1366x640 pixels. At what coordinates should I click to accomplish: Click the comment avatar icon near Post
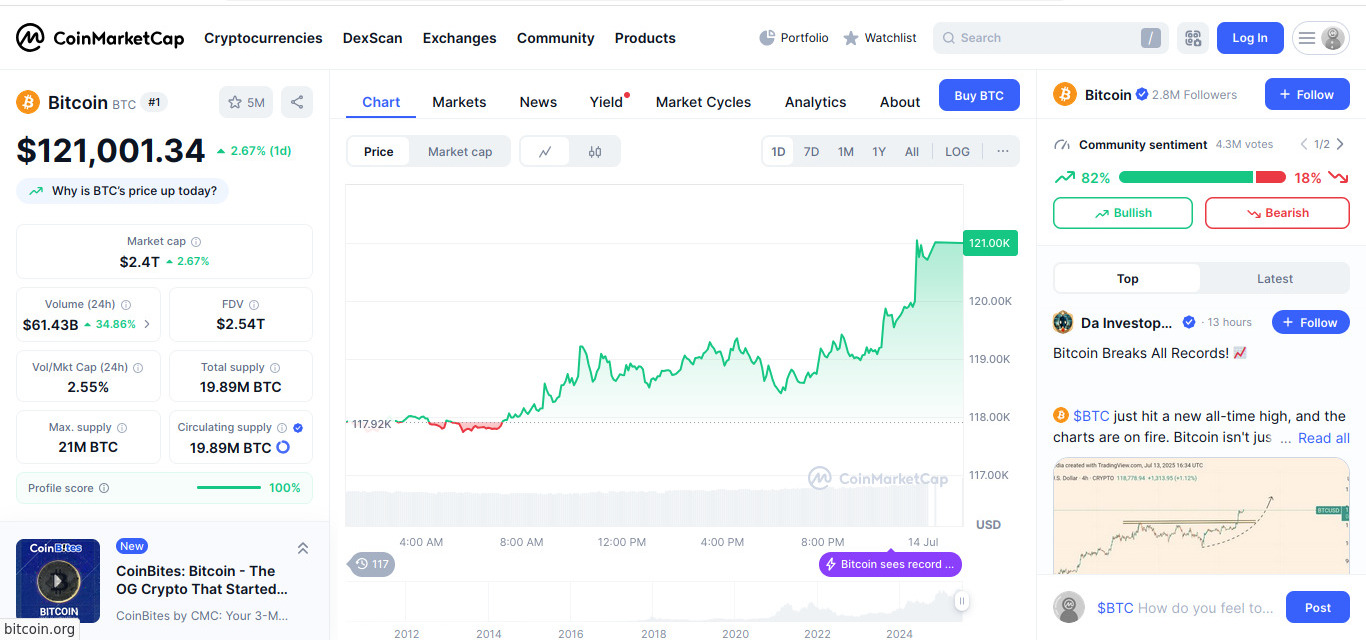(x=1070, y=607)
